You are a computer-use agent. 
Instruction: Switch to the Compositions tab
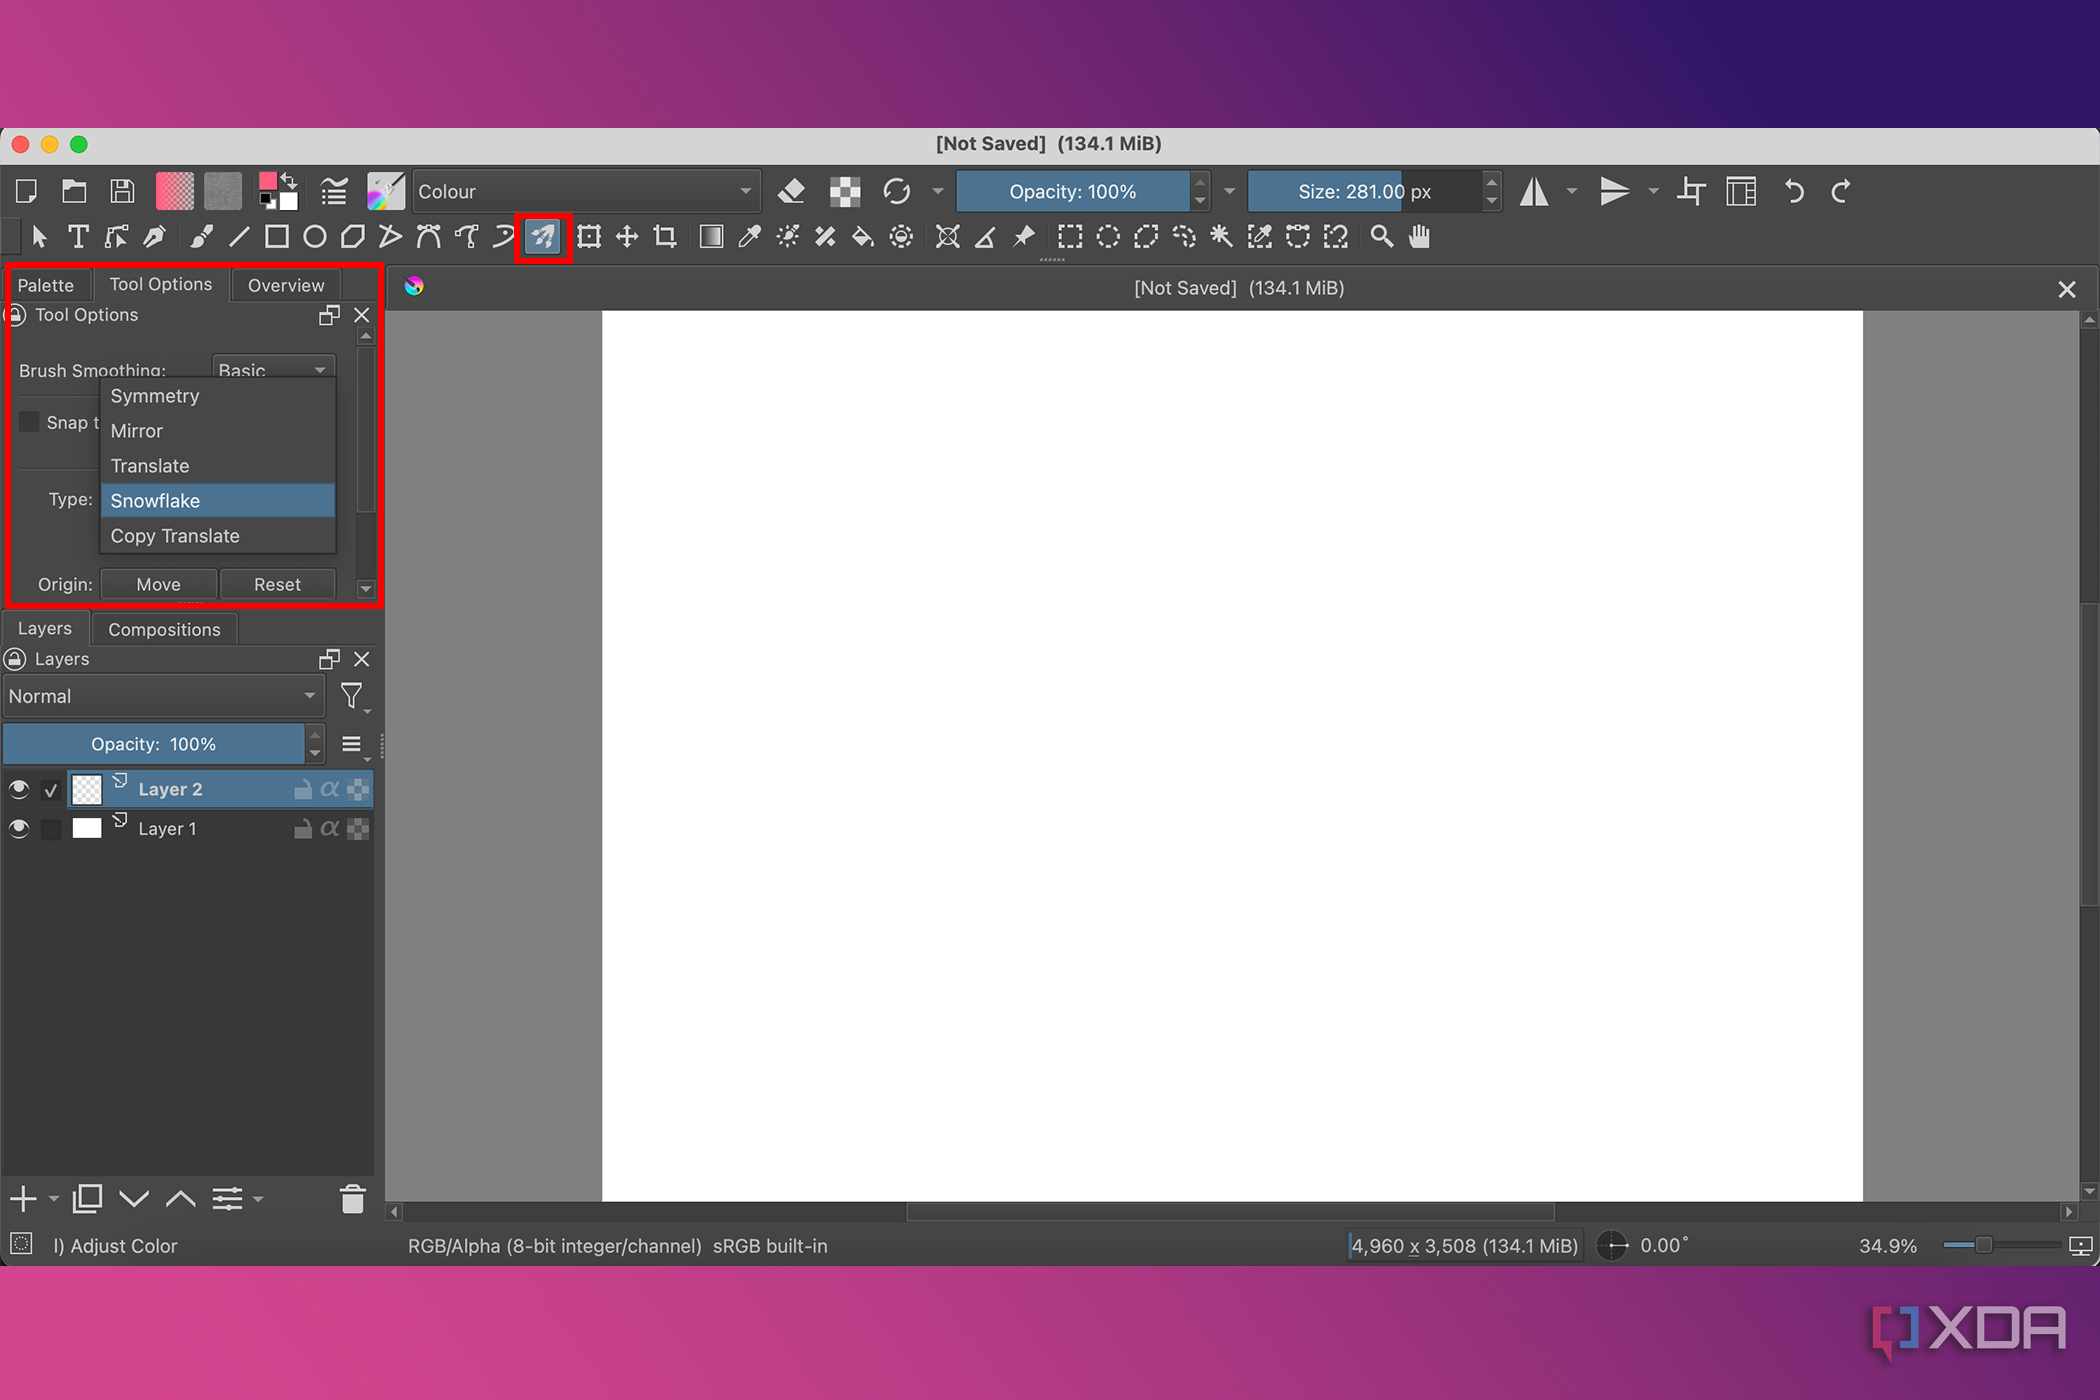pos(164,629)
